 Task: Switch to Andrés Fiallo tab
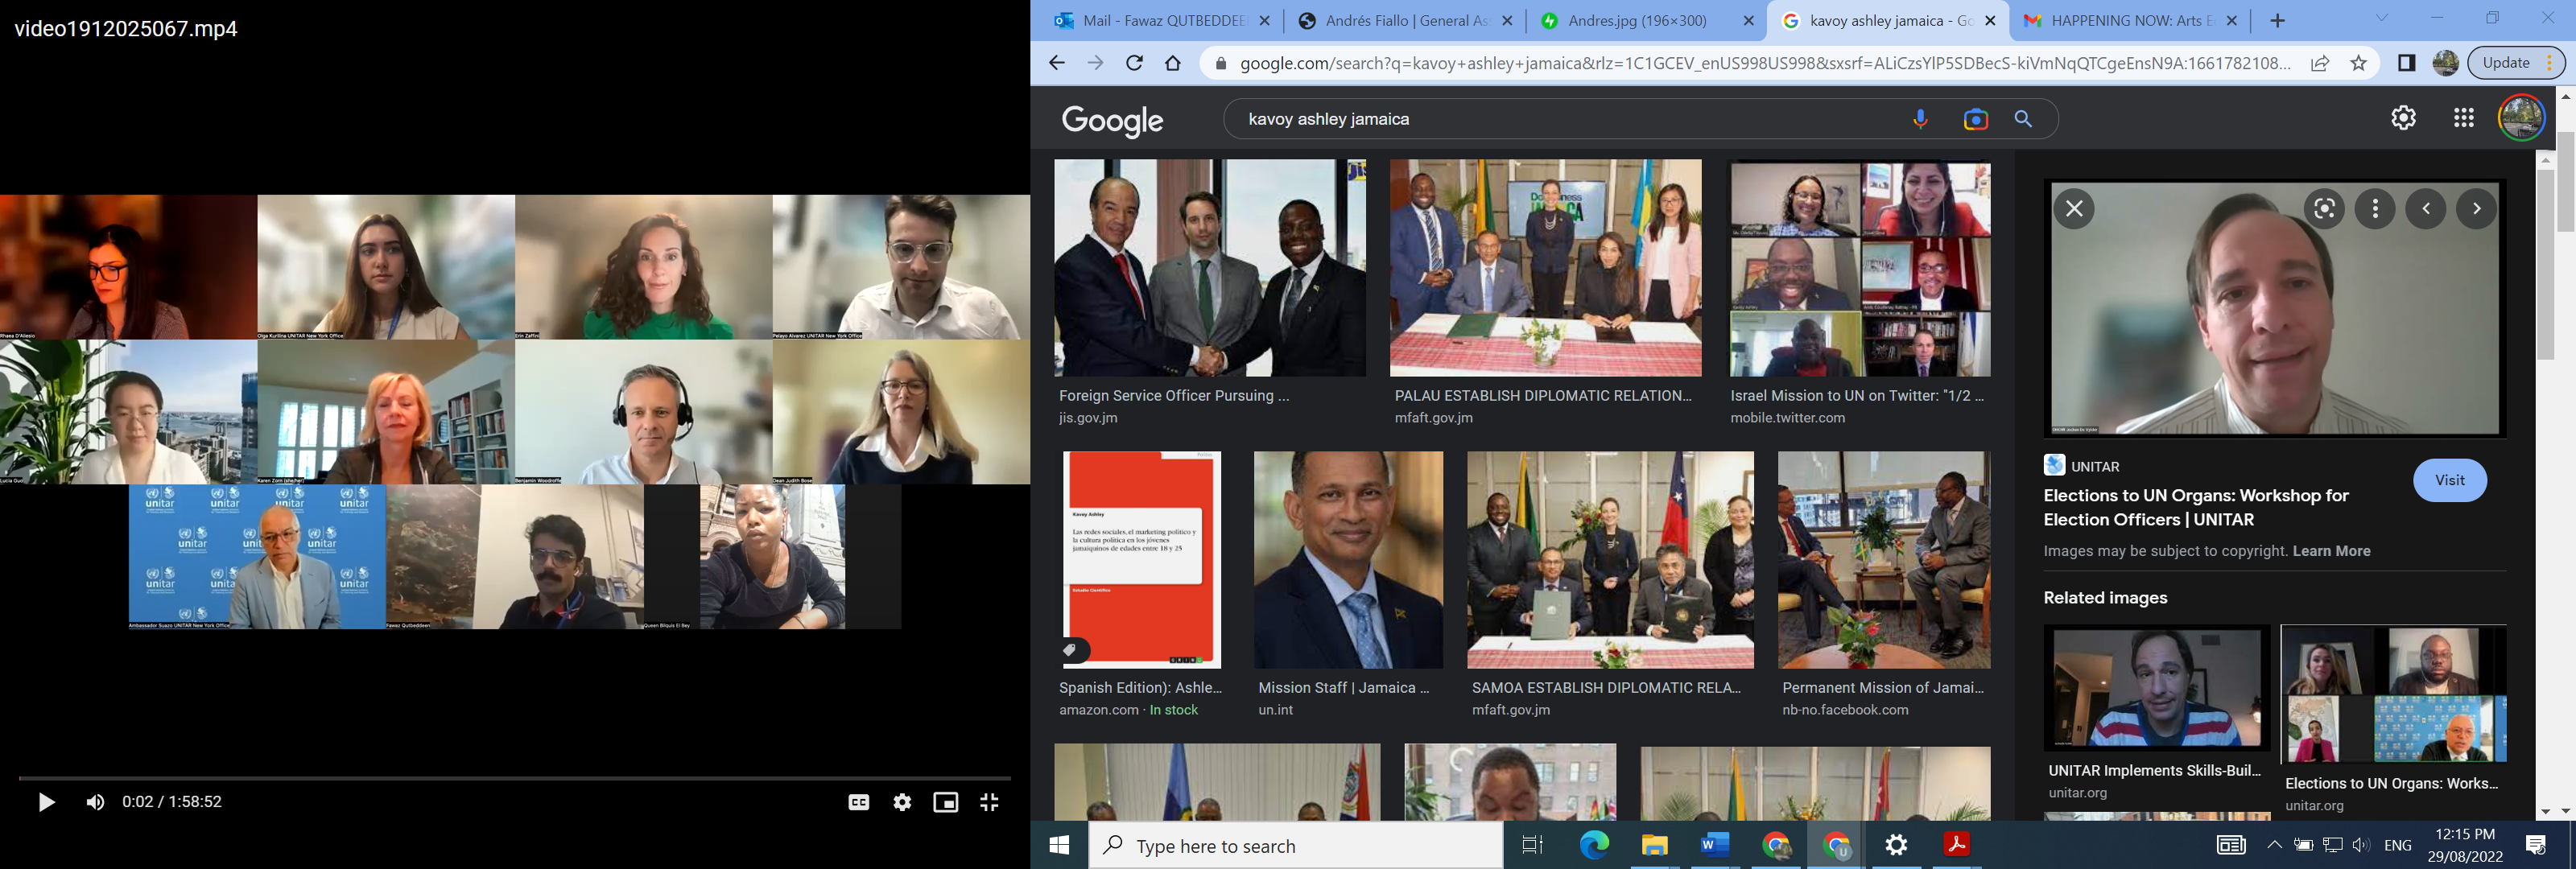click(x=1405, y=20)
